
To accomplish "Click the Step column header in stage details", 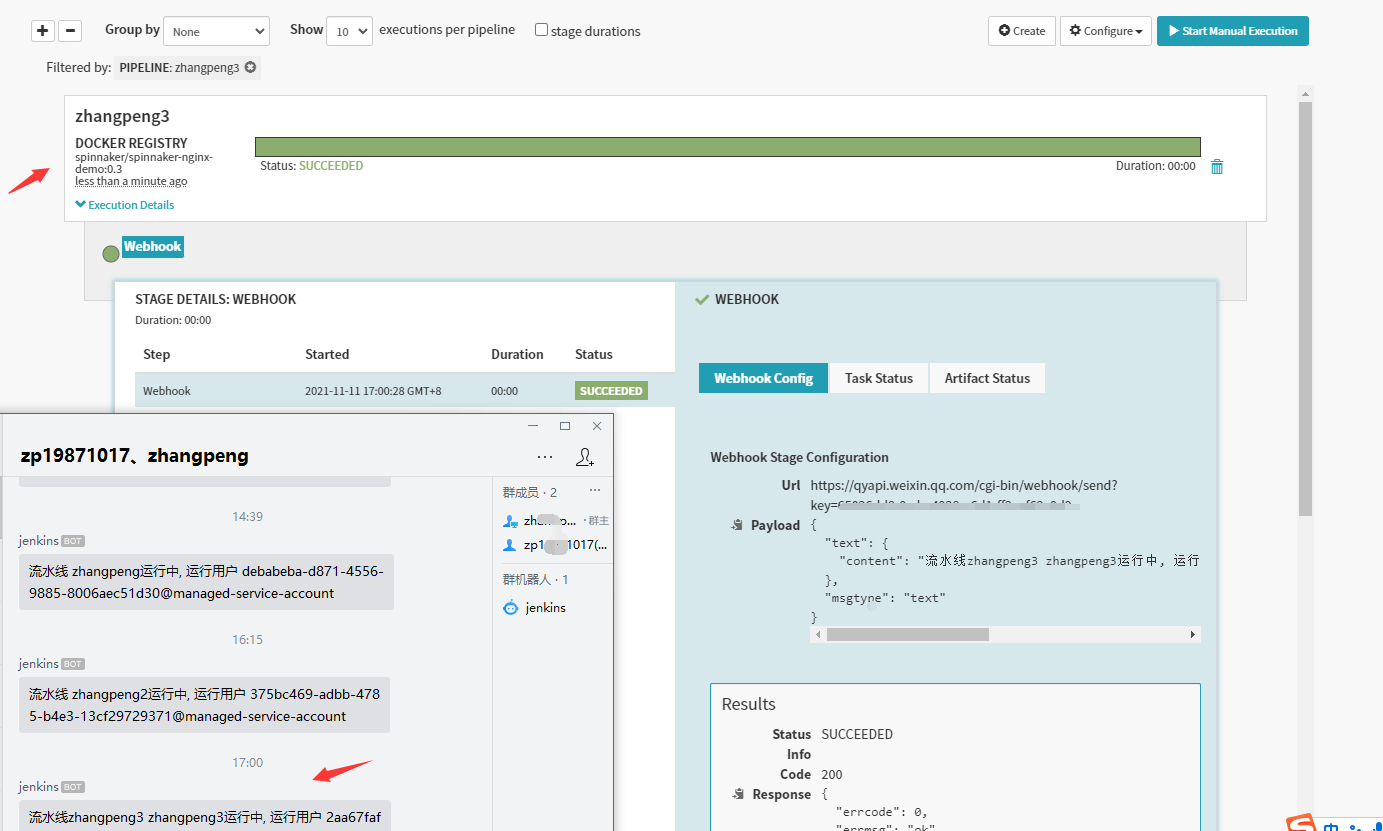I will point(157,354).
